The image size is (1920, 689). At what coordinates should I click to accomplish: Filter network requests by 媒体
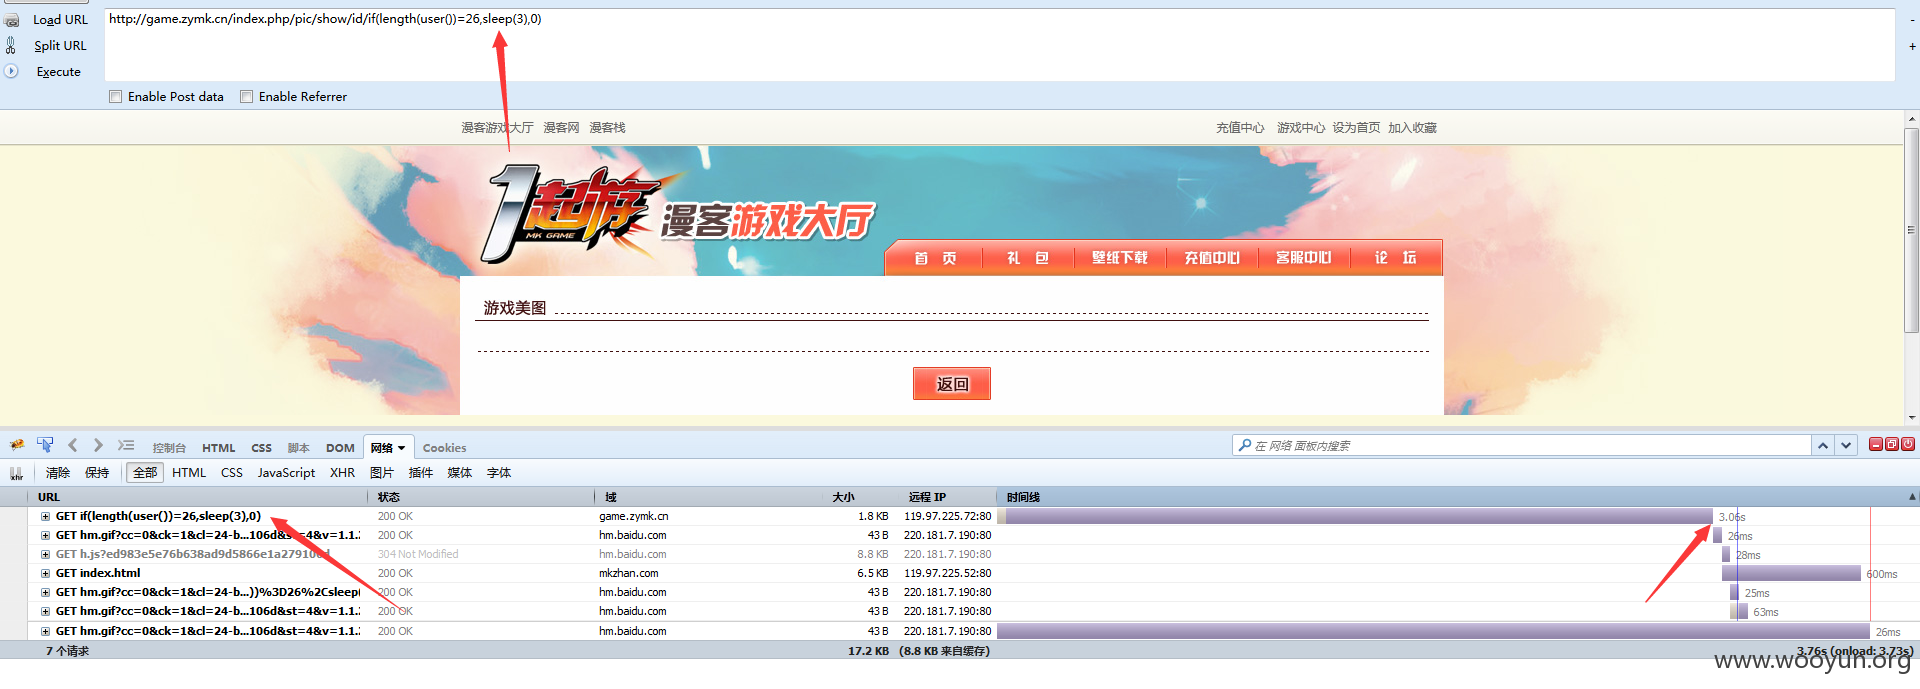point(459,473)
